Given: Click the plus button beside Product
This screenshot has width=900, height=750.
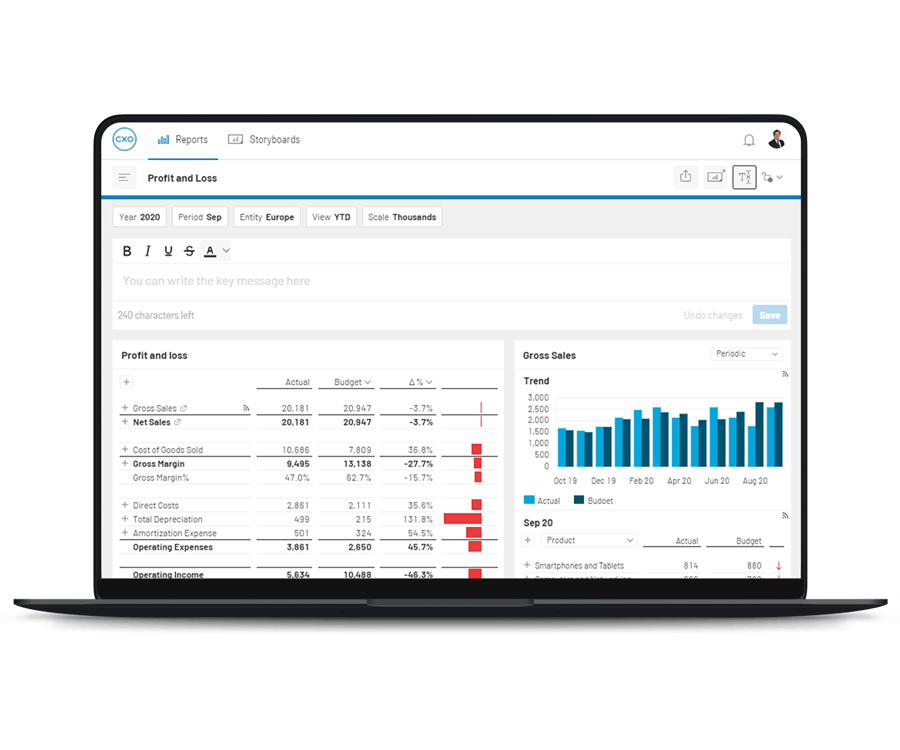Looking at the screenshot, I should (x=527, y=541).
